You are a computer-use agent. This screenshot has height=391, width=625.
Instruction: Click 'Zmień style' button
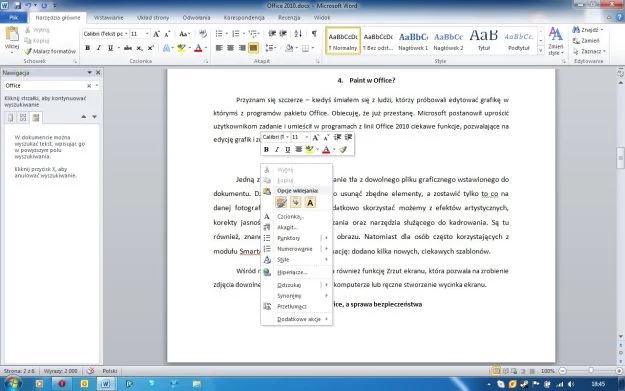pos(556,41)
